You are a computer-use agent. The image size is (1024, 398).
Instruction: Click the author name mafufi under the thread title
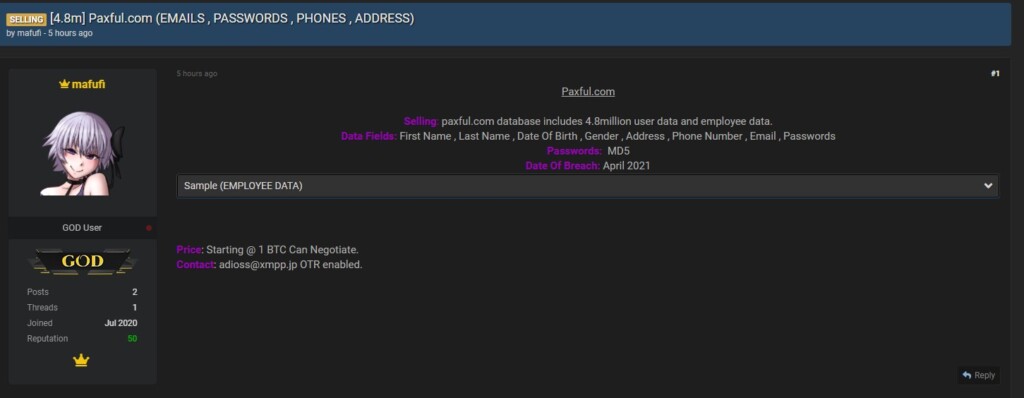click(29, 33)
